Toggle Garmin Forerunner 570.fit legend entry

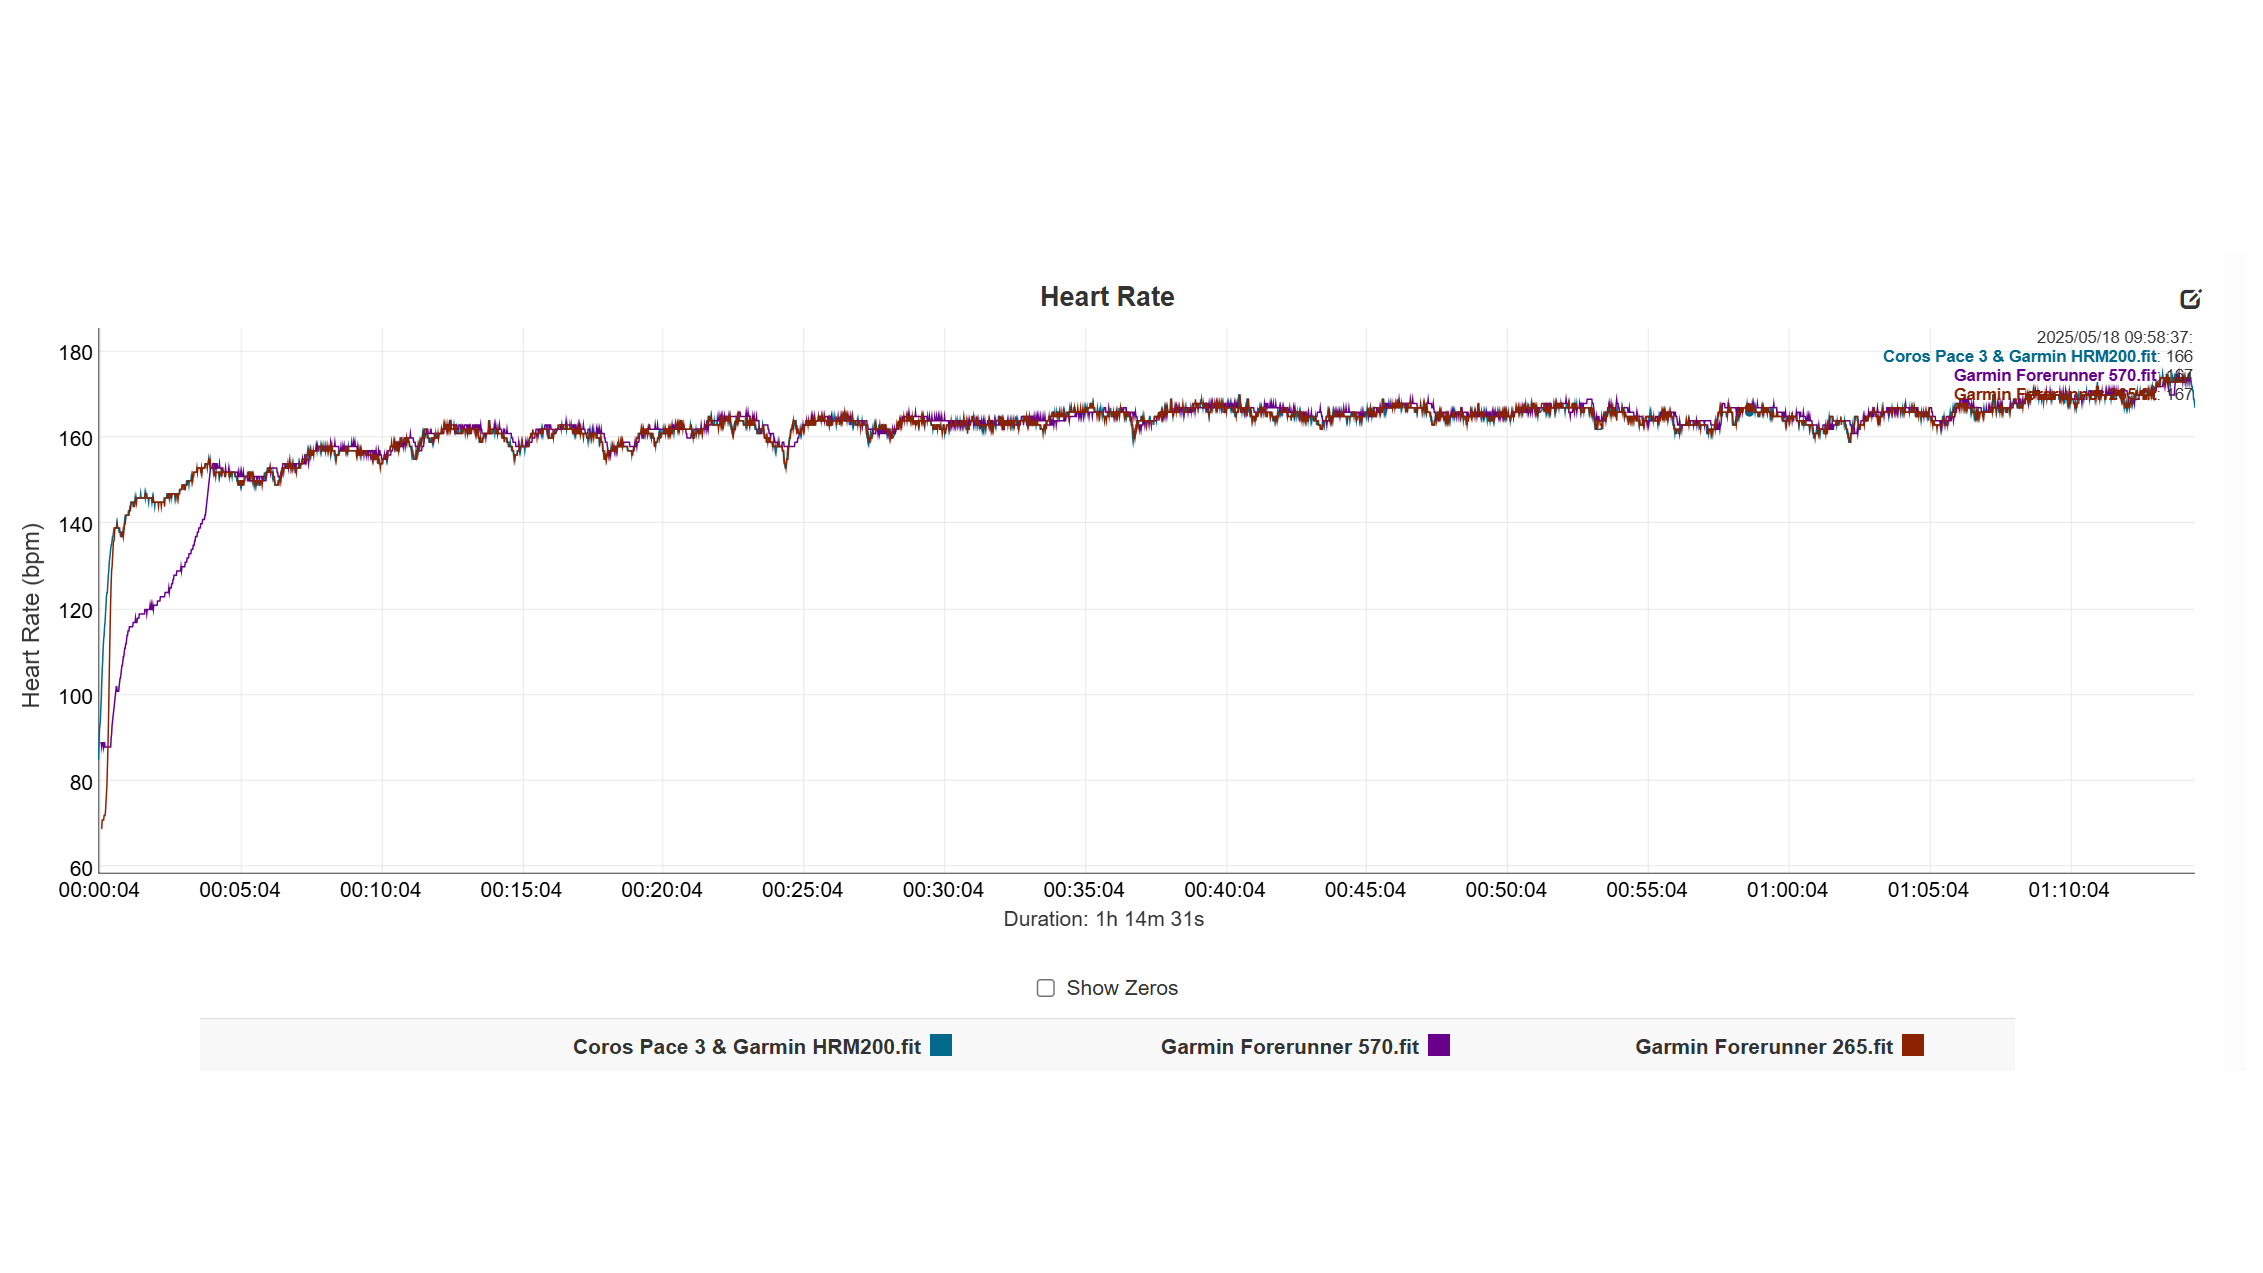1289,1047
